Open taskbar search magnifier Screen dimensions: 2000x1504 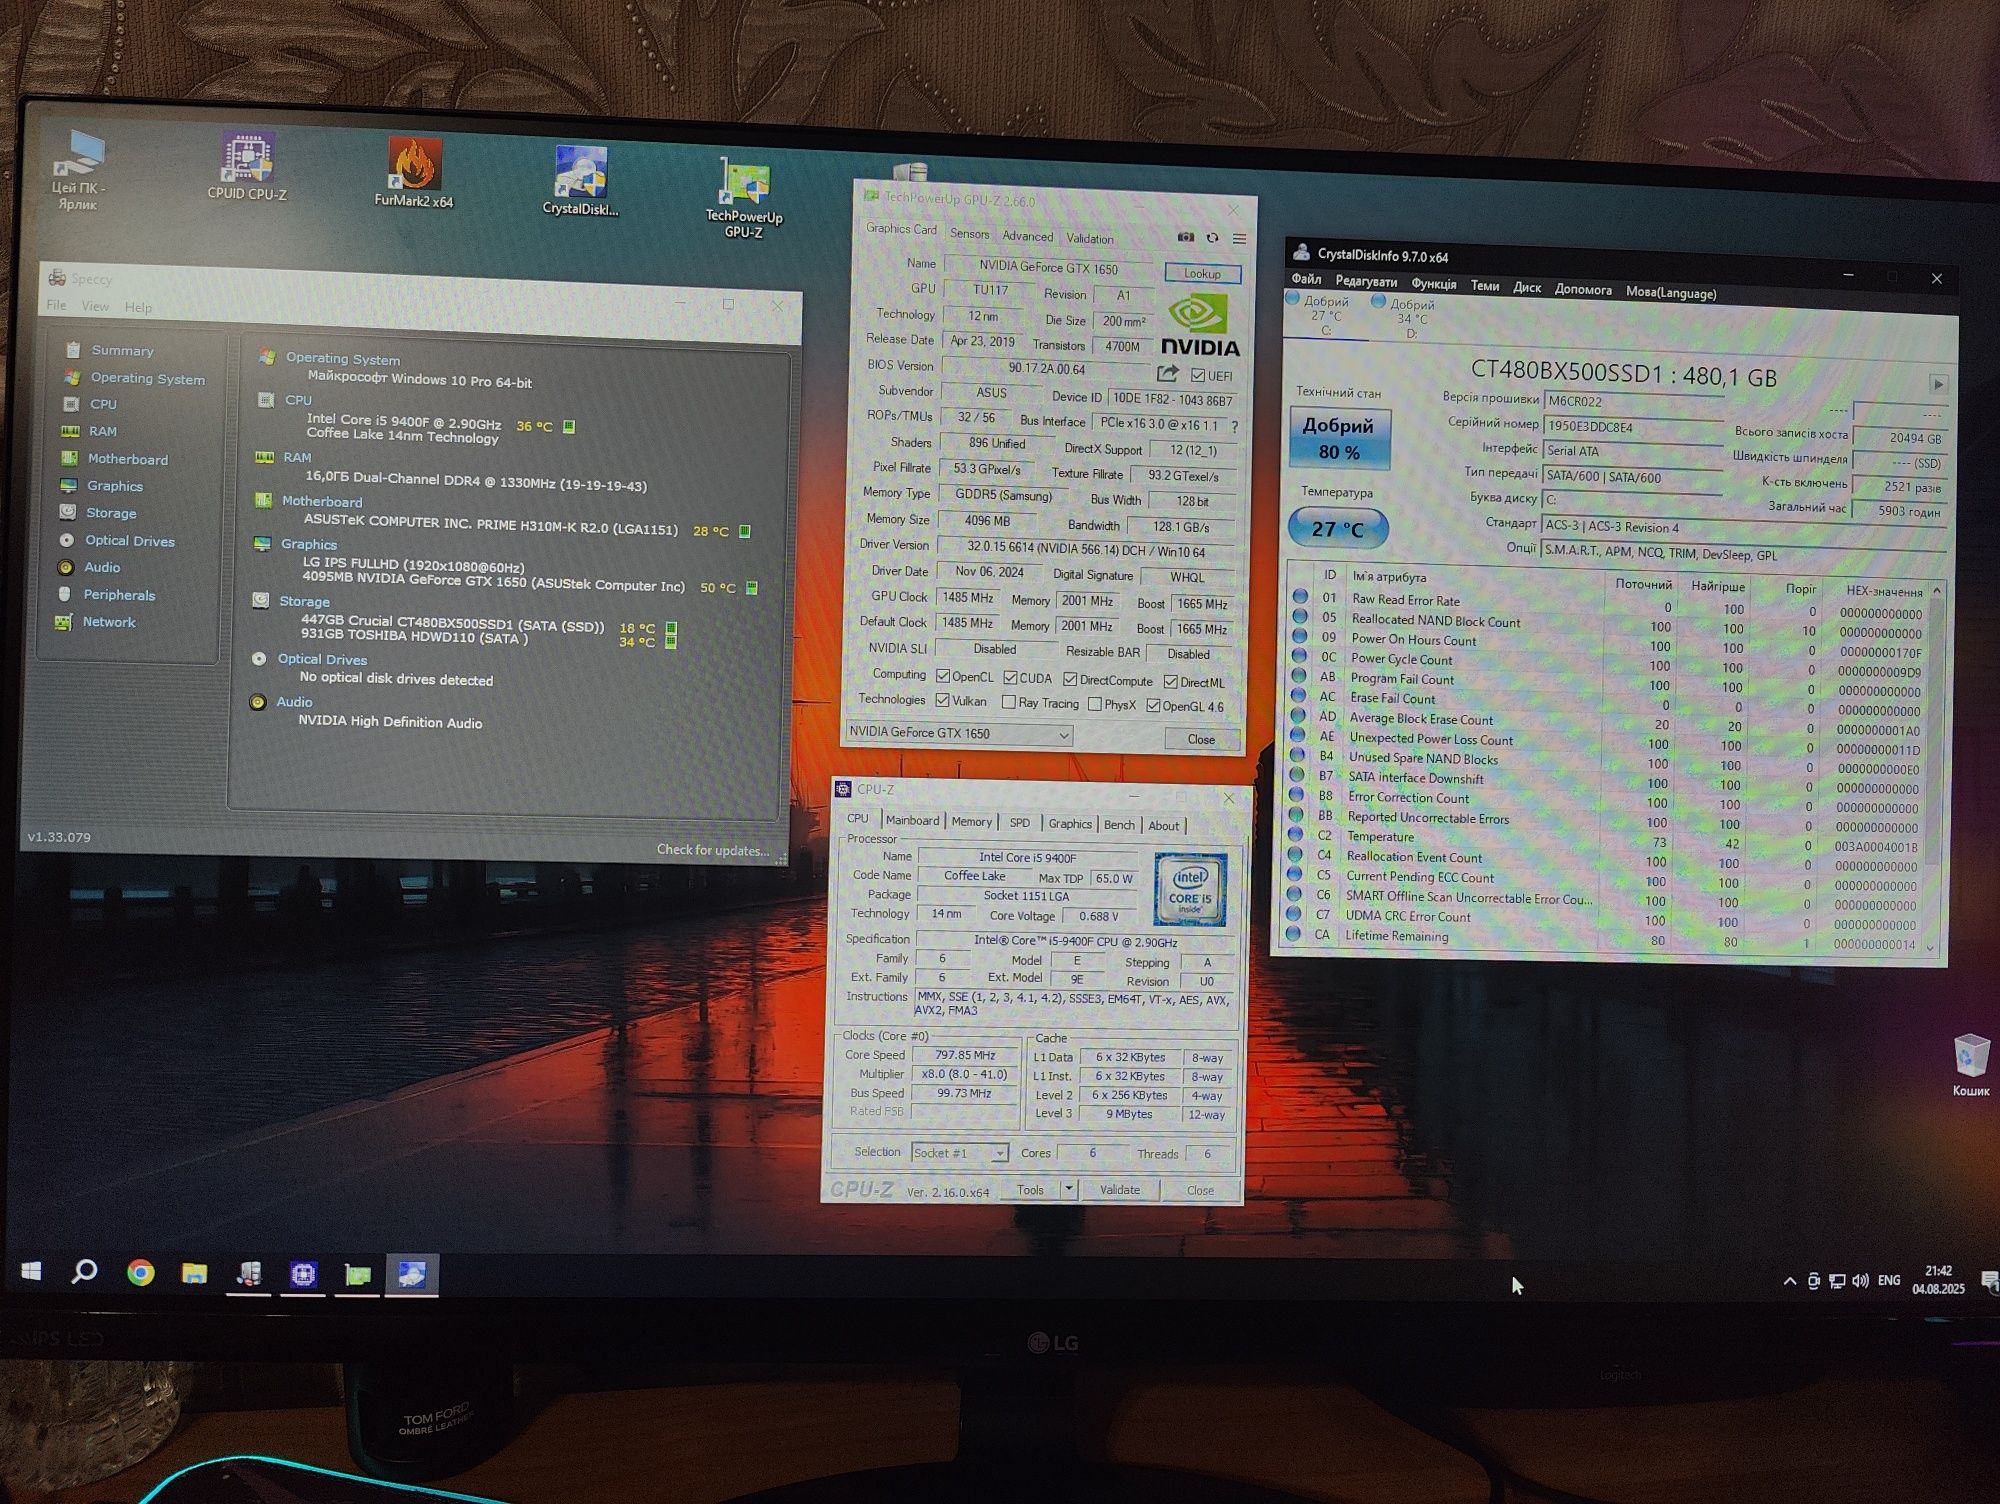click(85, 1272)
